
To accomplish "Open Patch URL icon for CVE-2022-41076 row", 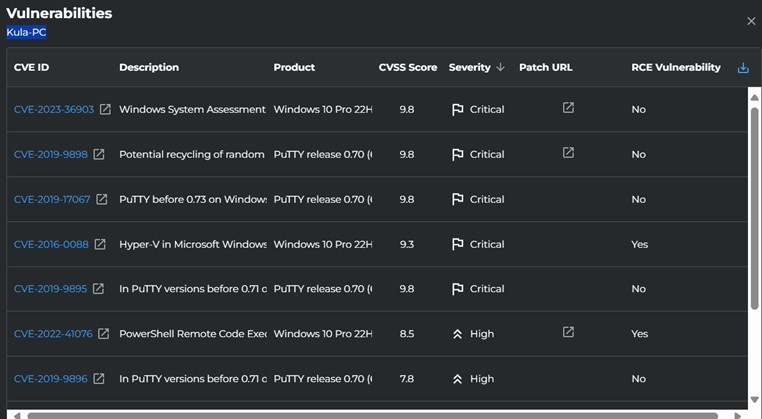I will pyautogui.click(x=568, y=332).
